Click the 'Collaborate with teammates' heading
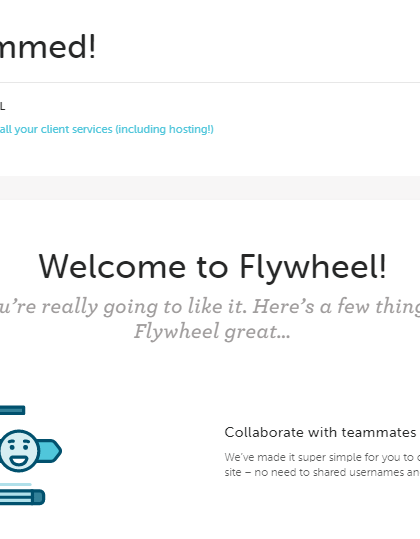Viewport: 420px width, 539px height. 320,432
